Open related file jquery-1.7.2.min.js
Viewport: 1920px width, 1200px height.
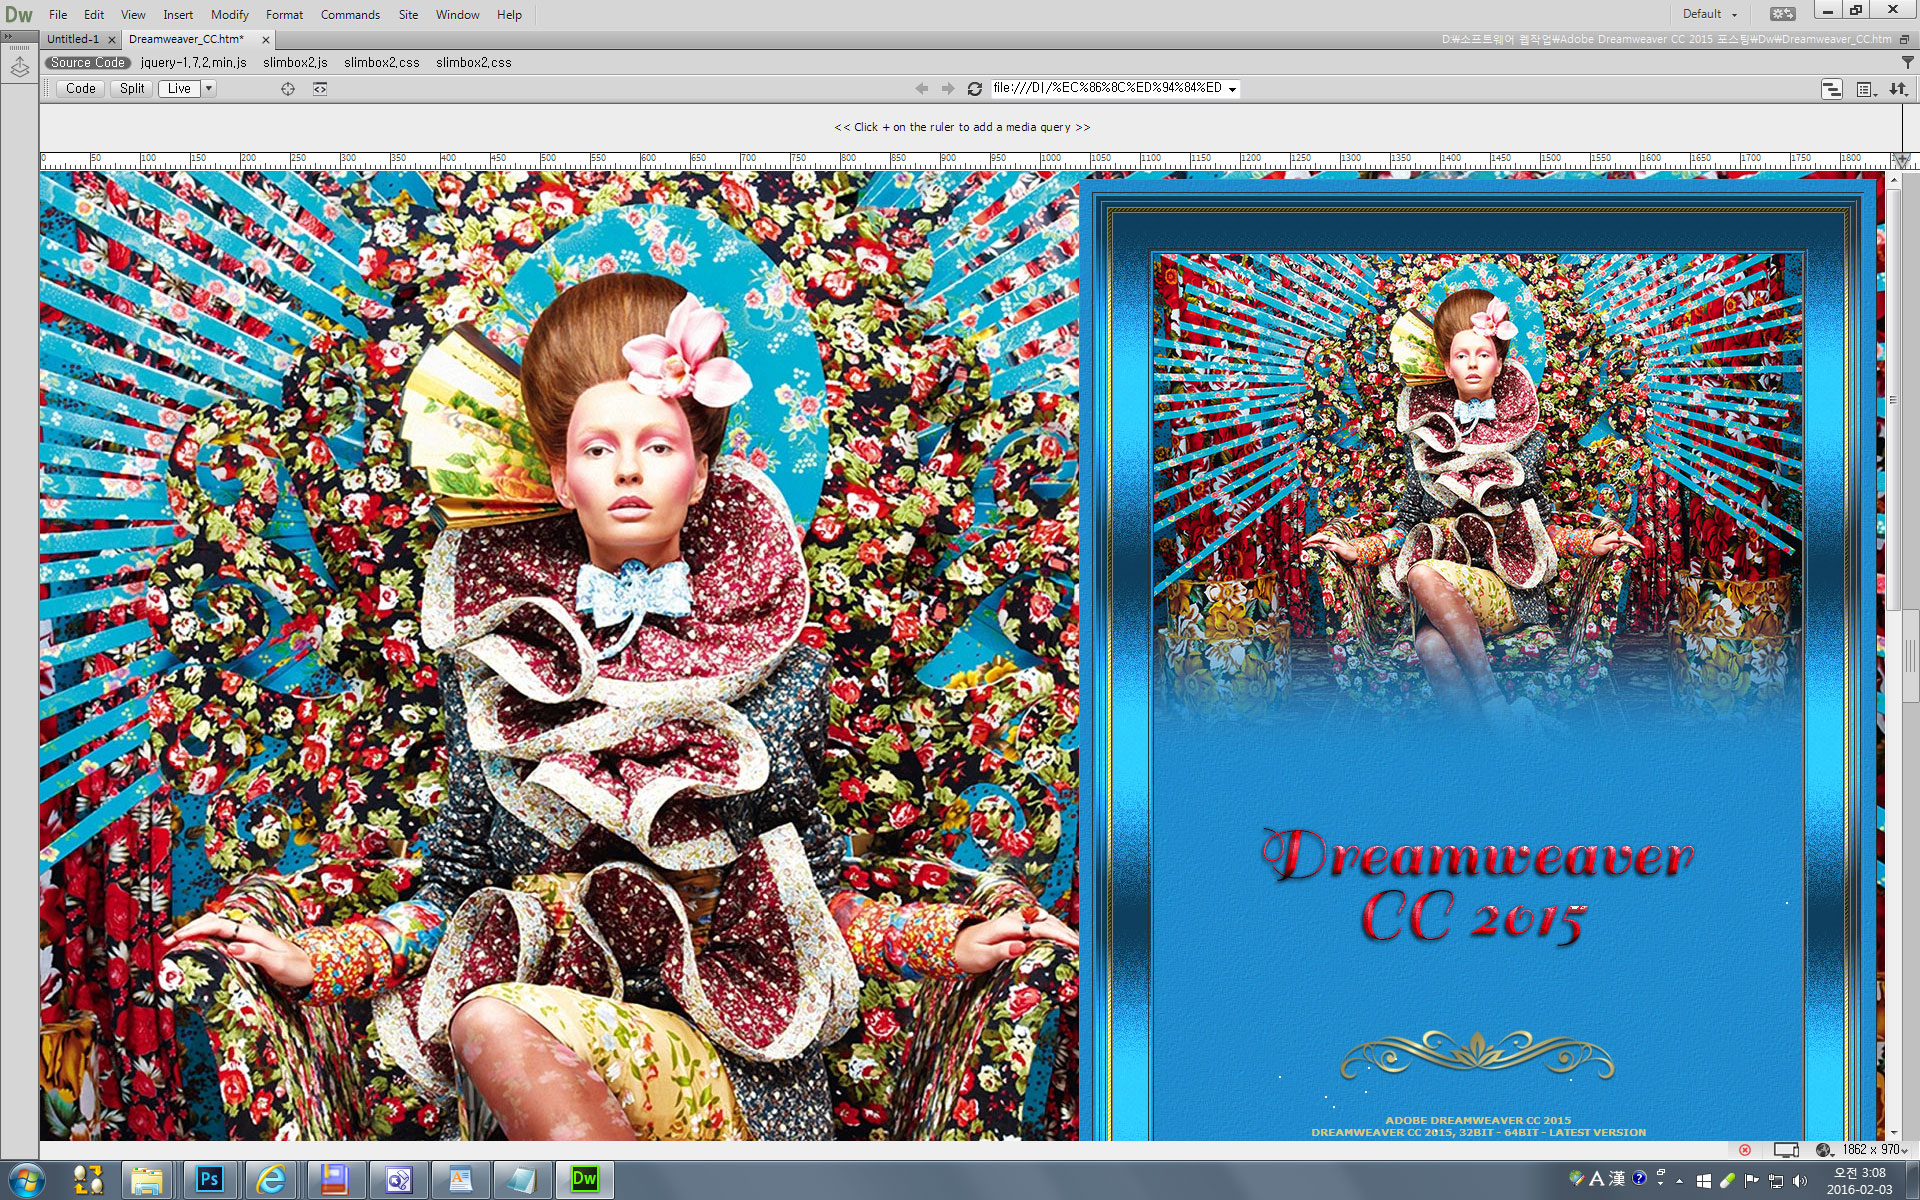click(193, 62)
